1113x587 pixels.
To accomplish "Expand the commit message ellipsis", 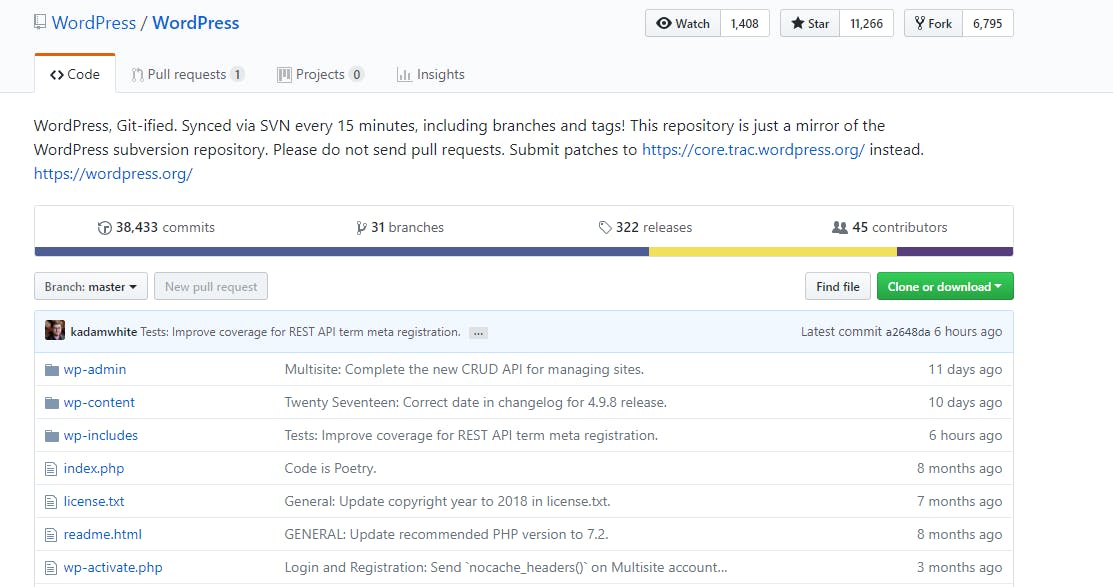I will [478, 333].
